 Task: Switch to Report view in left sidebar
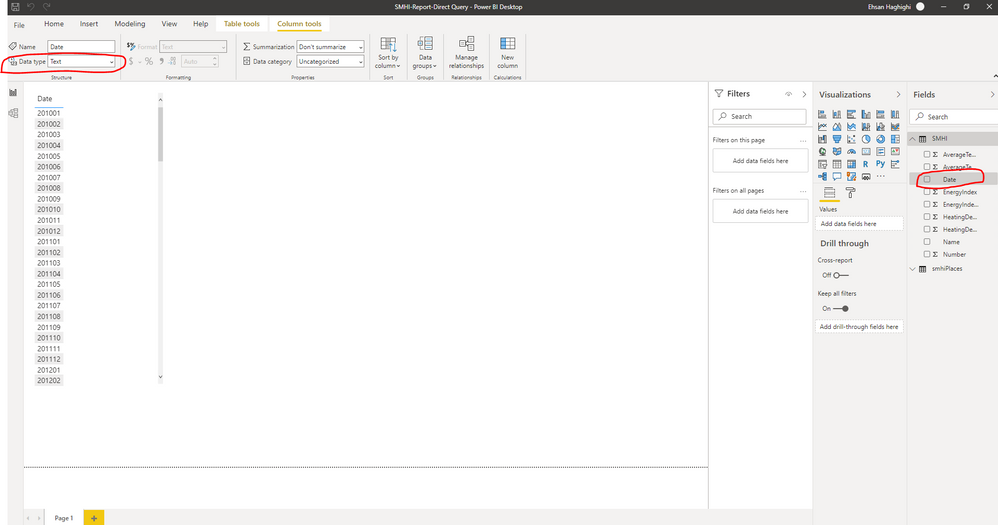point(13,93)
